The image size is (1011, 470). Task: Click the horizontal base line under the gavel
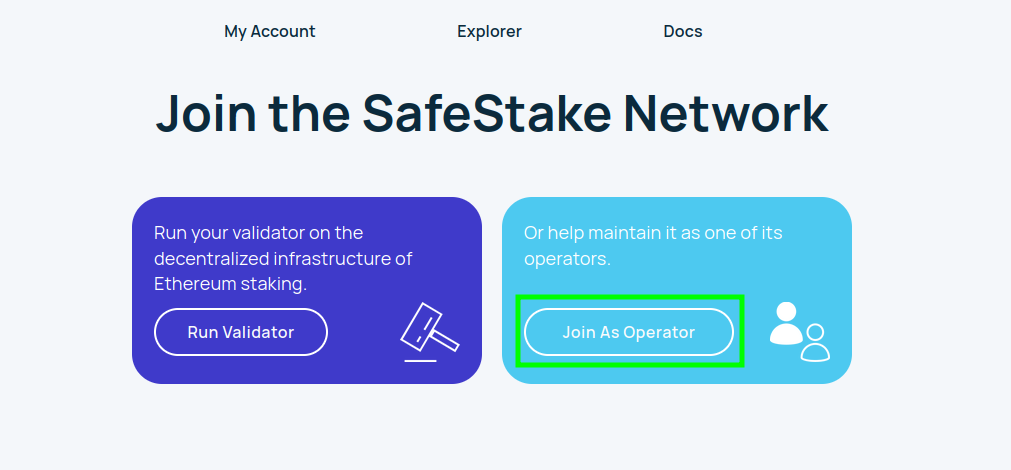tap(420, 360)
